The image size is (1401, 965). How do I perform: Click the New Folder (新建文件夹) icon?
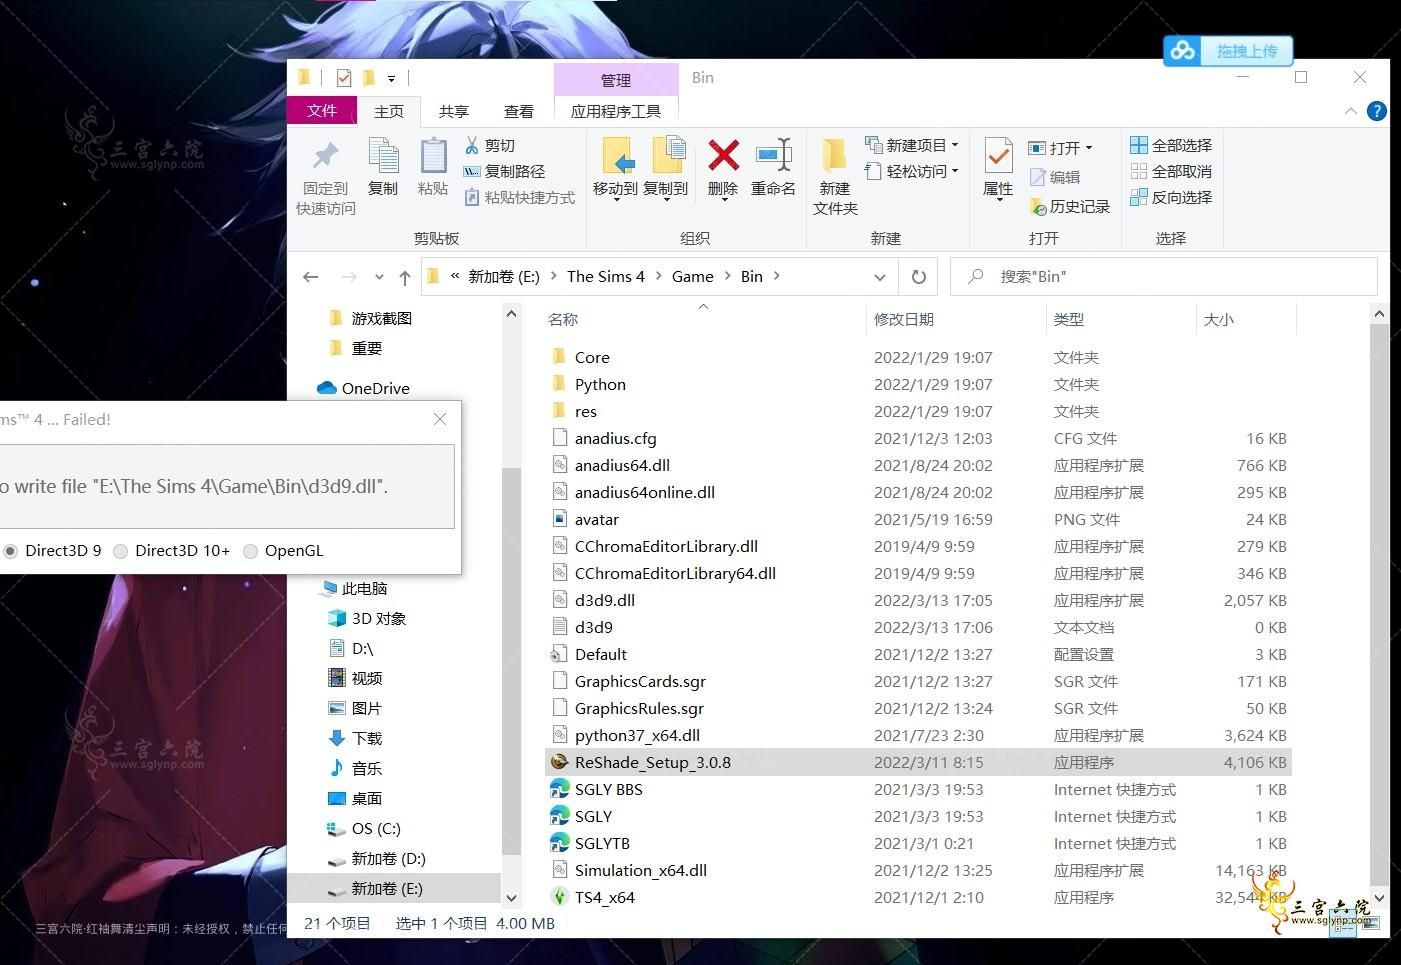(x=835, y=157)
